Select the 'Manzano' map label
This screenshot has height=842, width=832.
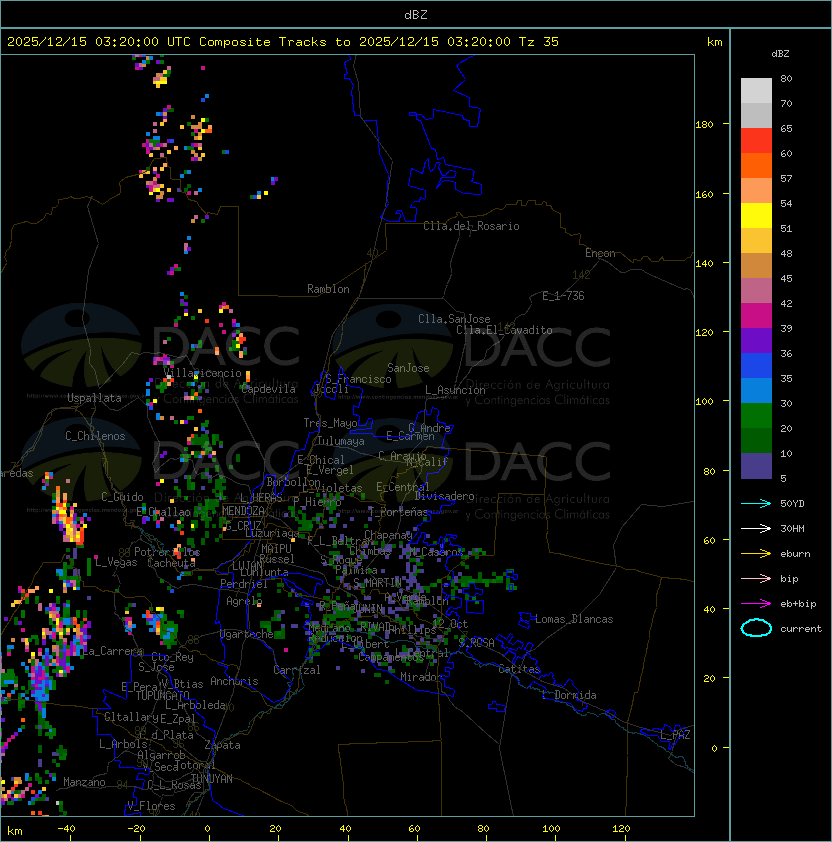click(84, 782)
